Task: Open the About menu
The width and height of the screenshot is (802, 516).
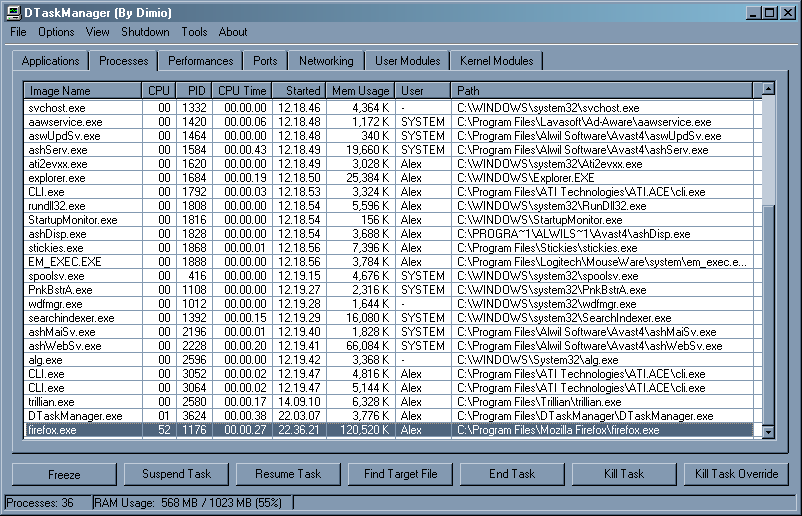Action: coord(233,32)
